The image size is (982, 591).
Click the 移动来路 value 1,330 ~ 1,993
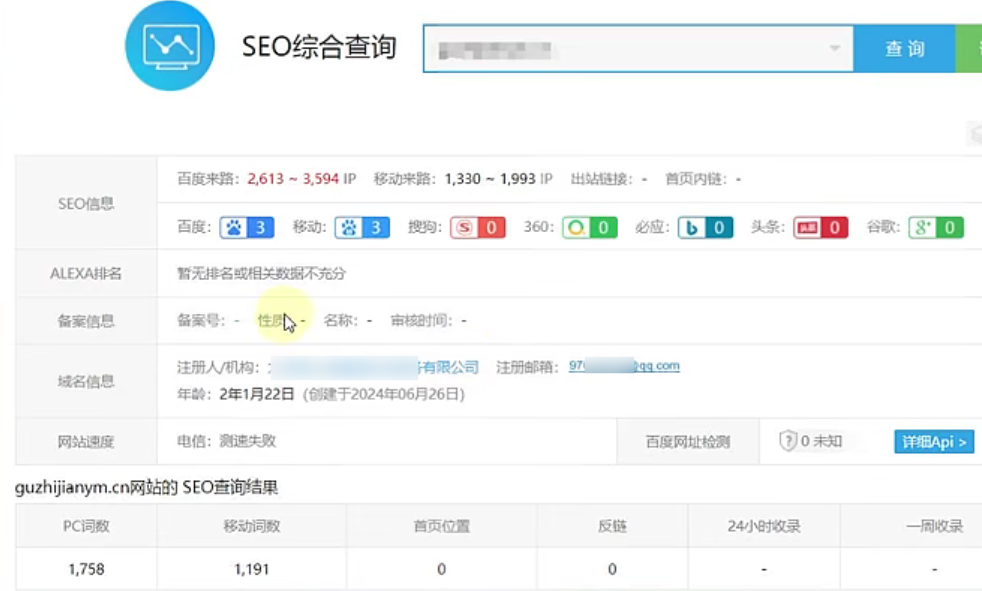490,179
